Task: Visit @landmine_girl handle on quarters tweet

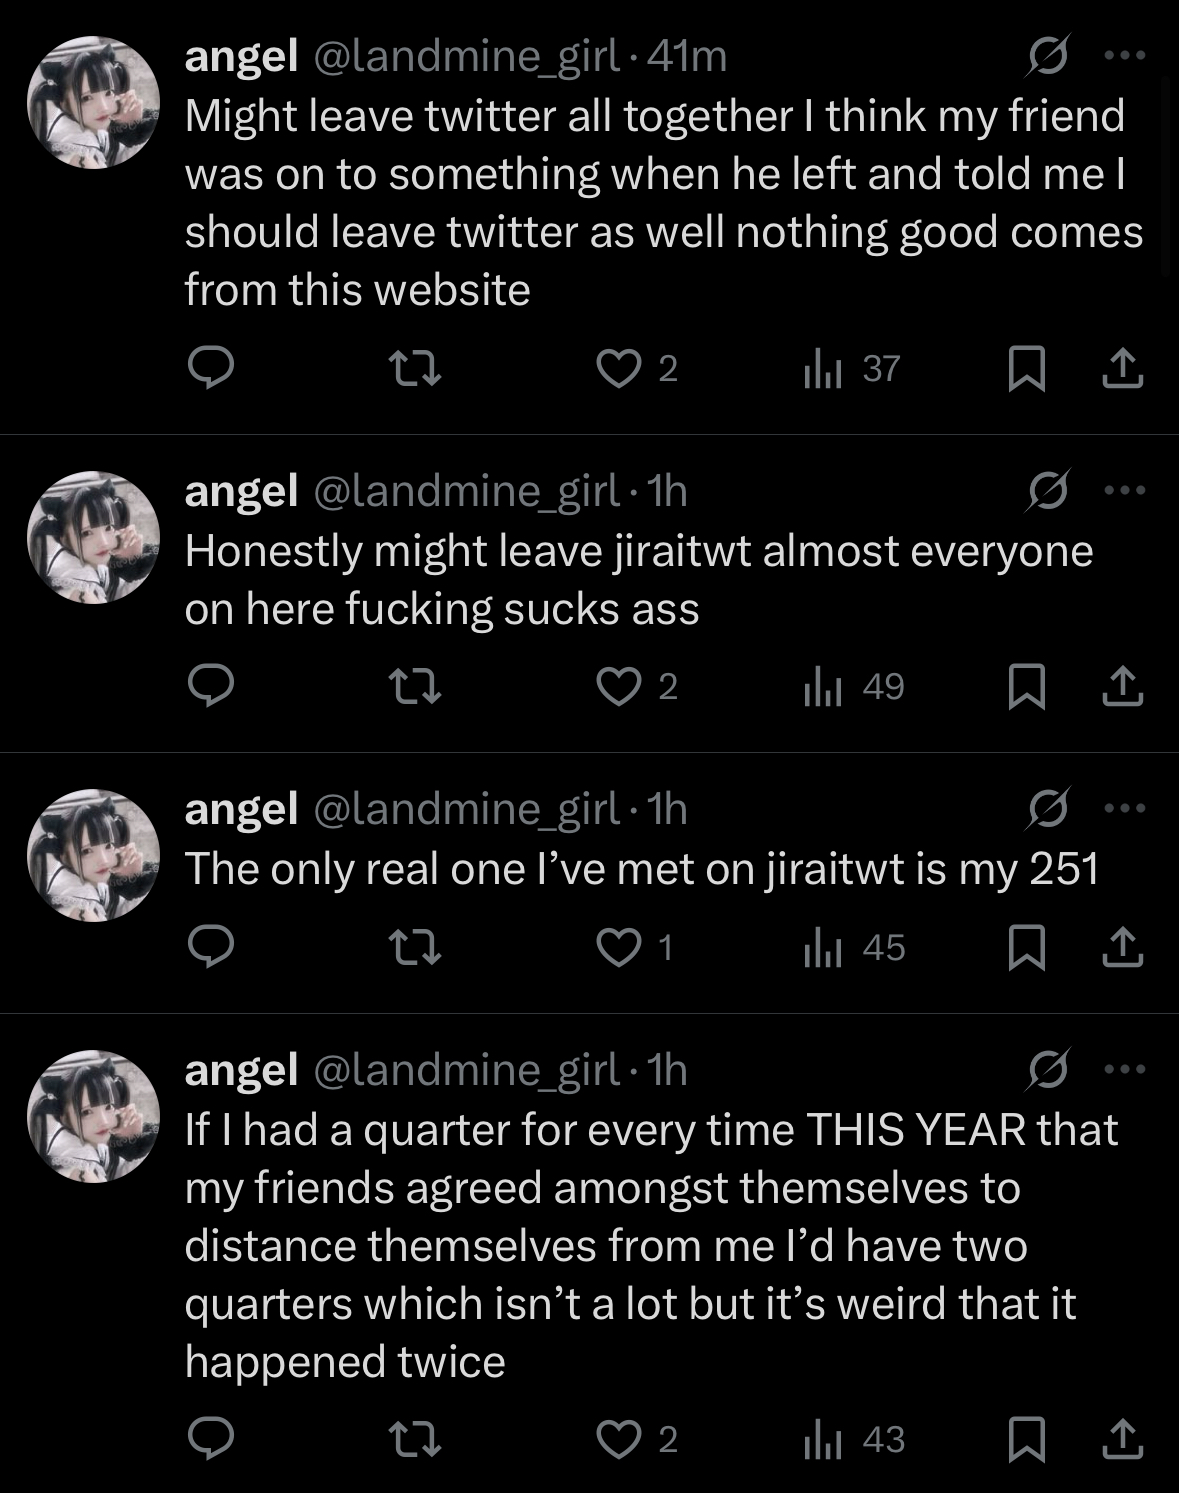Action: click(467, 1070)
